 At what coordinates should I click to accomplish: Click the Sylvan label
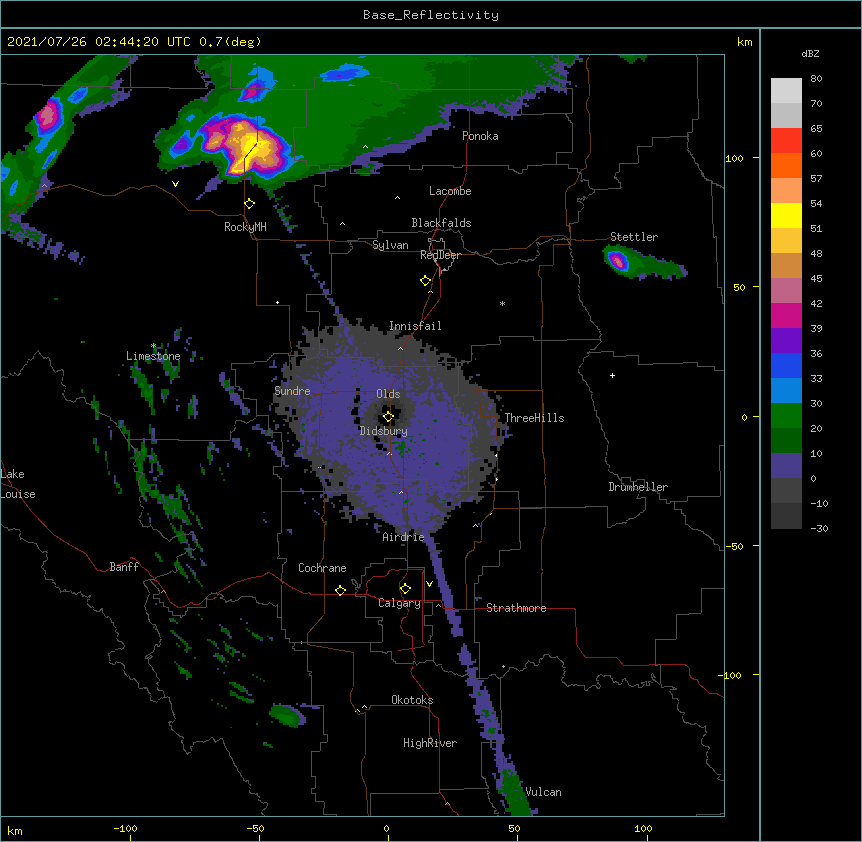tap(390, 245)
